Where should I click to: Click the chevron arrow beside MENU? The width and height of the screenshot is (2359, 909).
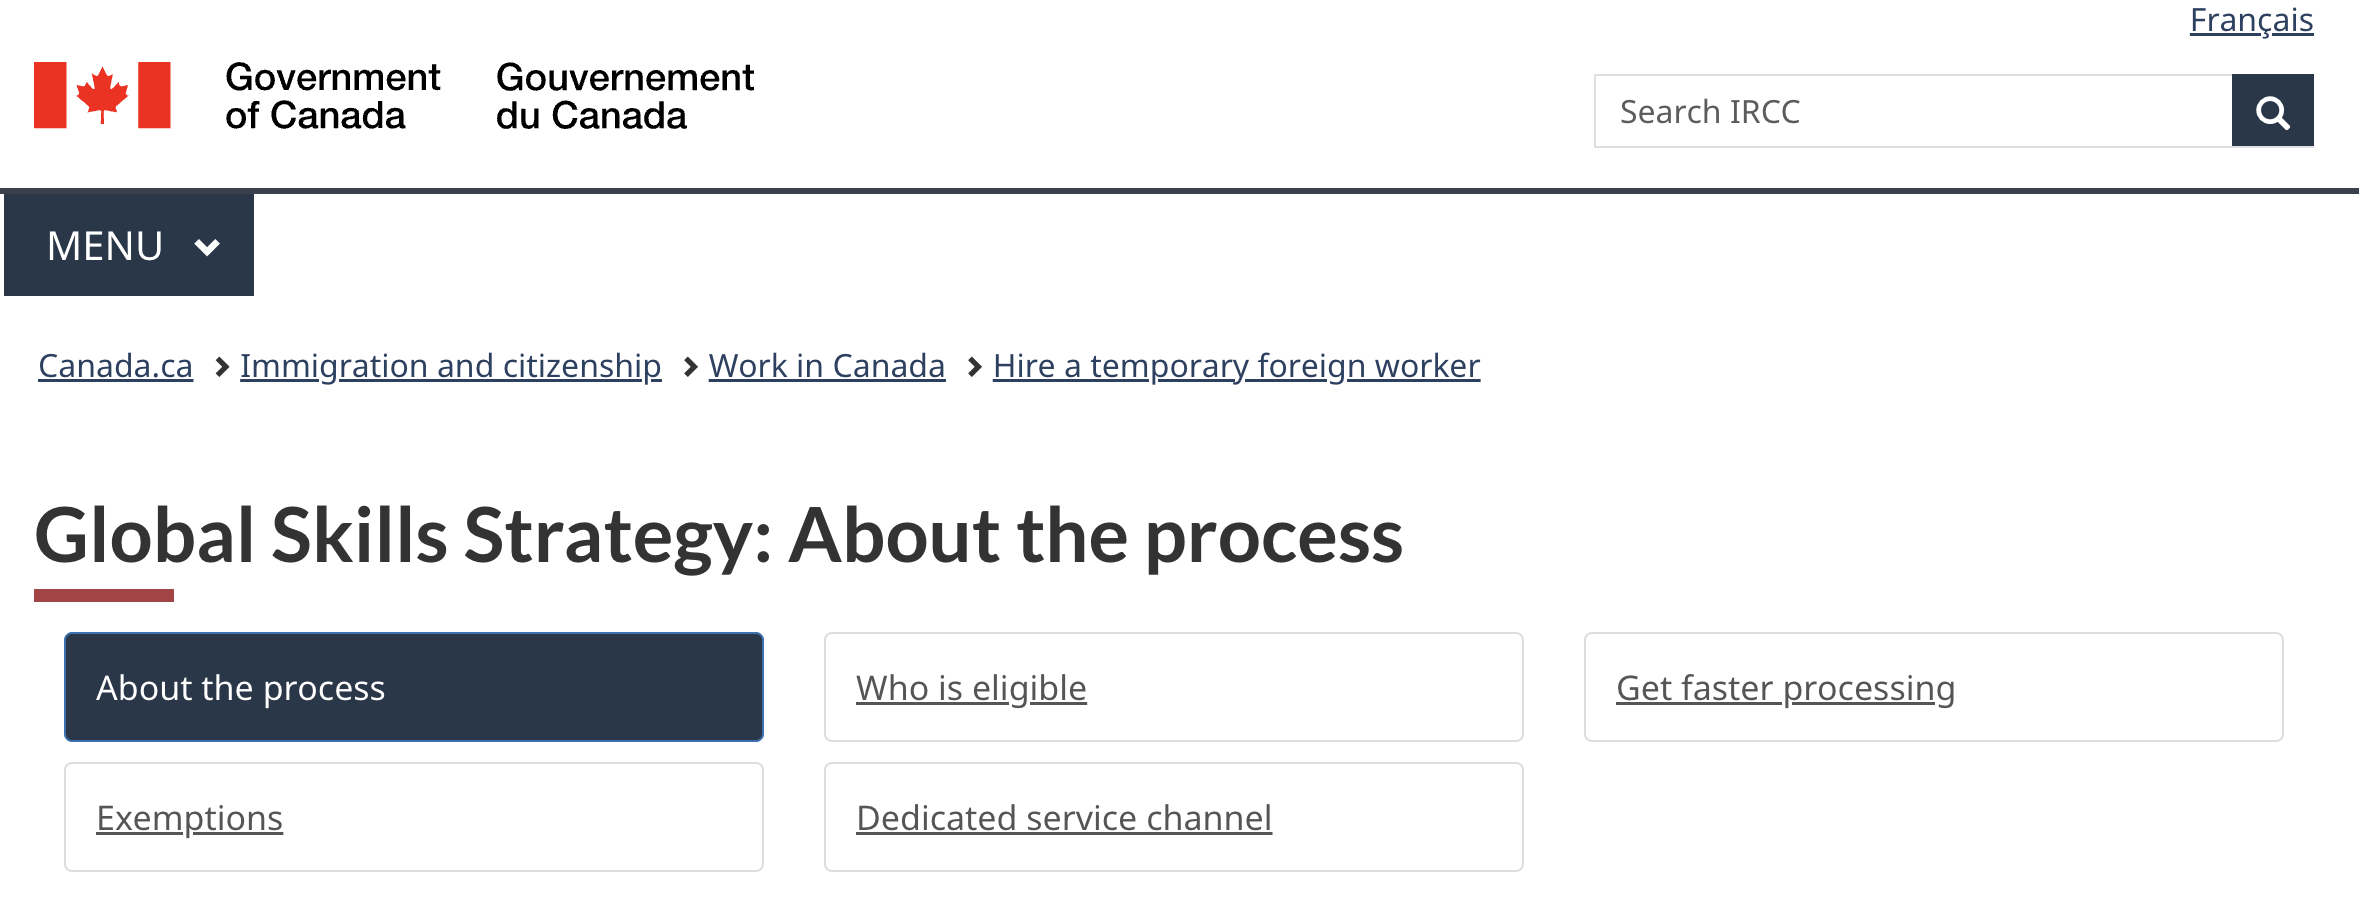(x=207, y=247)
